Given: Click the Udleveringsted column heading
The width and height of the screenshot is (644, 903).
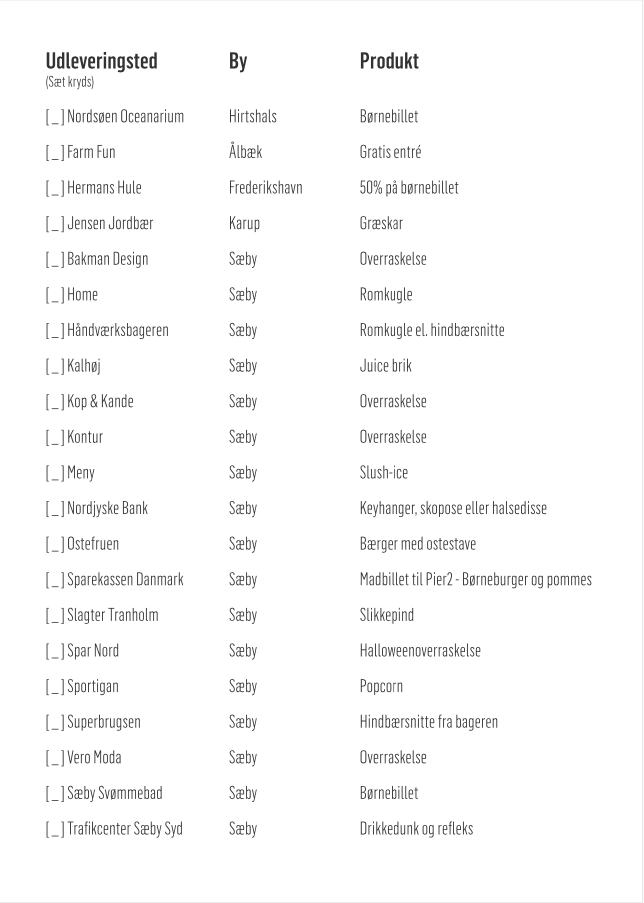Looking at the screenshot, I should click(x=101, y=61).
